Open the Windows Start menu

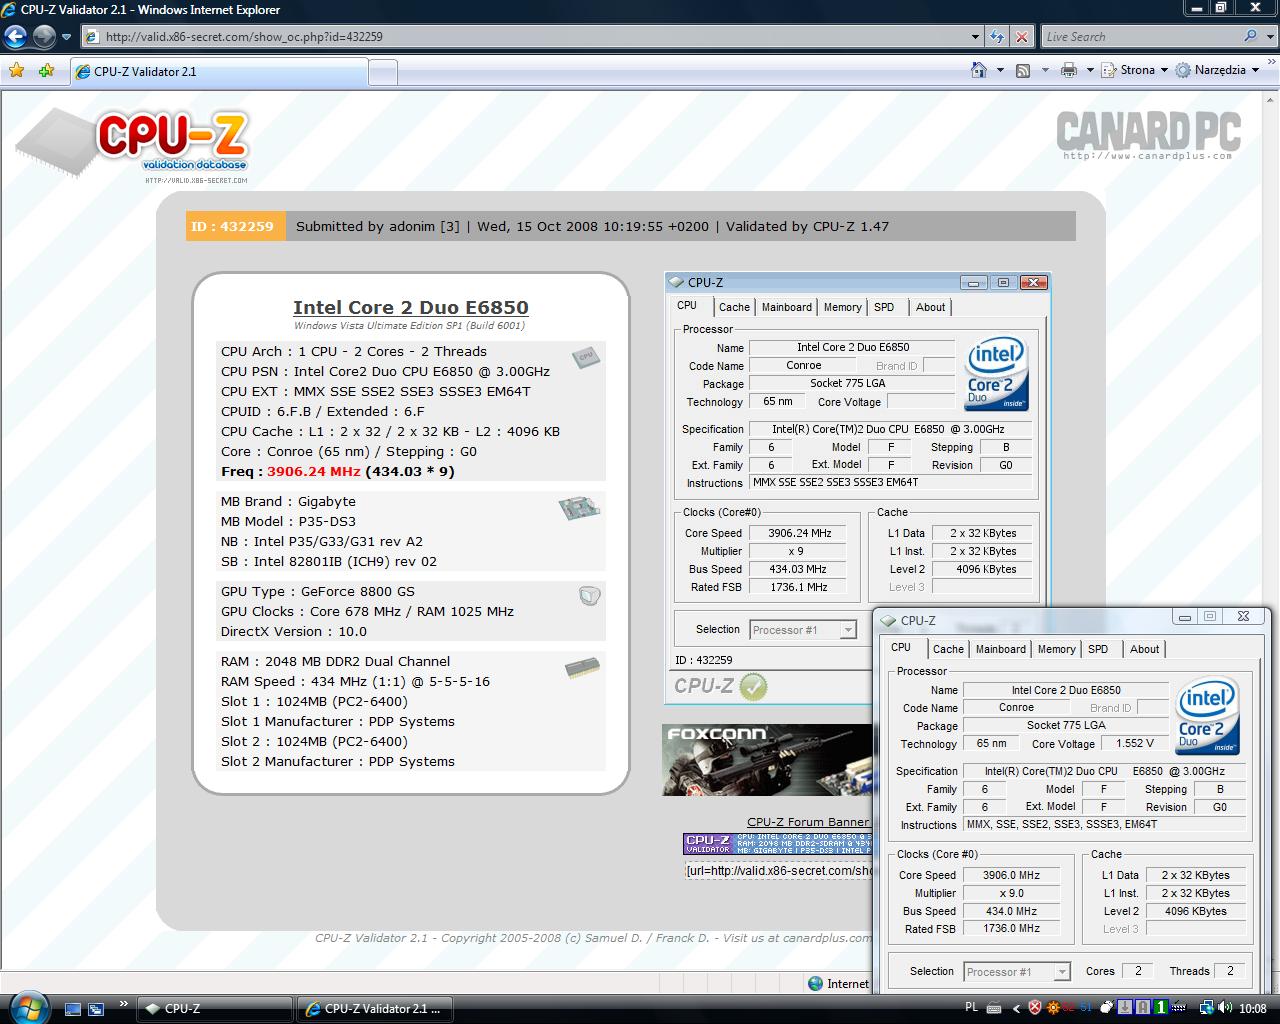click(29, 1006)
